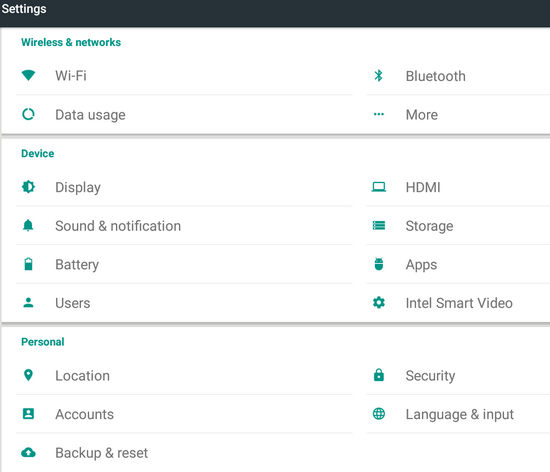Go to Location settings
The image size is (550, 472).
click(184, 375)
